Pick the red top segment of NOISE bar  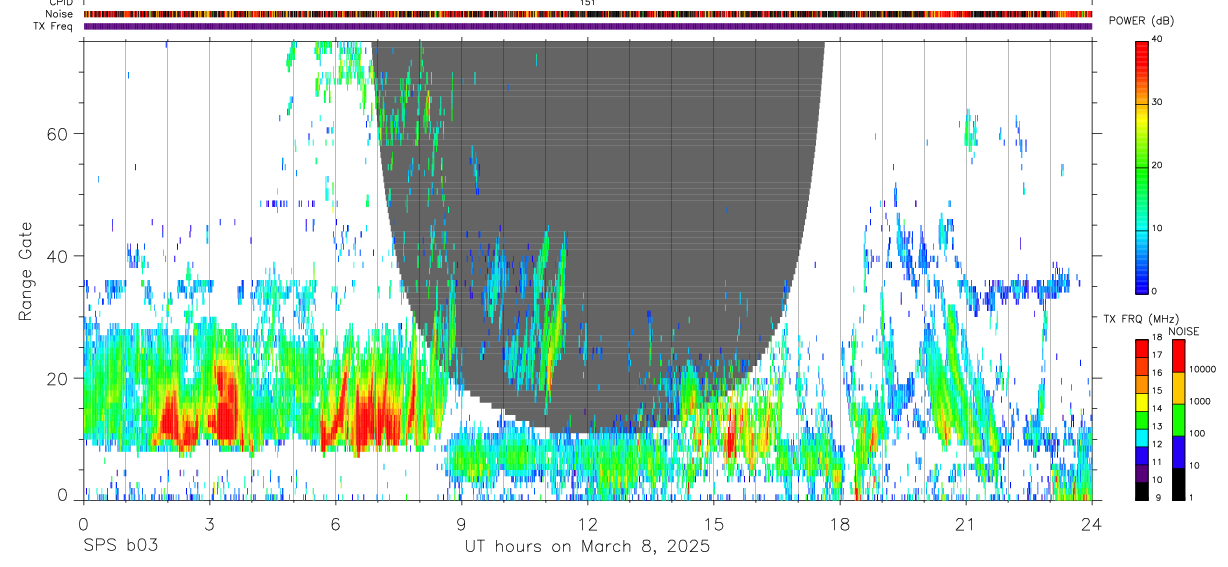pos(1178,356)
